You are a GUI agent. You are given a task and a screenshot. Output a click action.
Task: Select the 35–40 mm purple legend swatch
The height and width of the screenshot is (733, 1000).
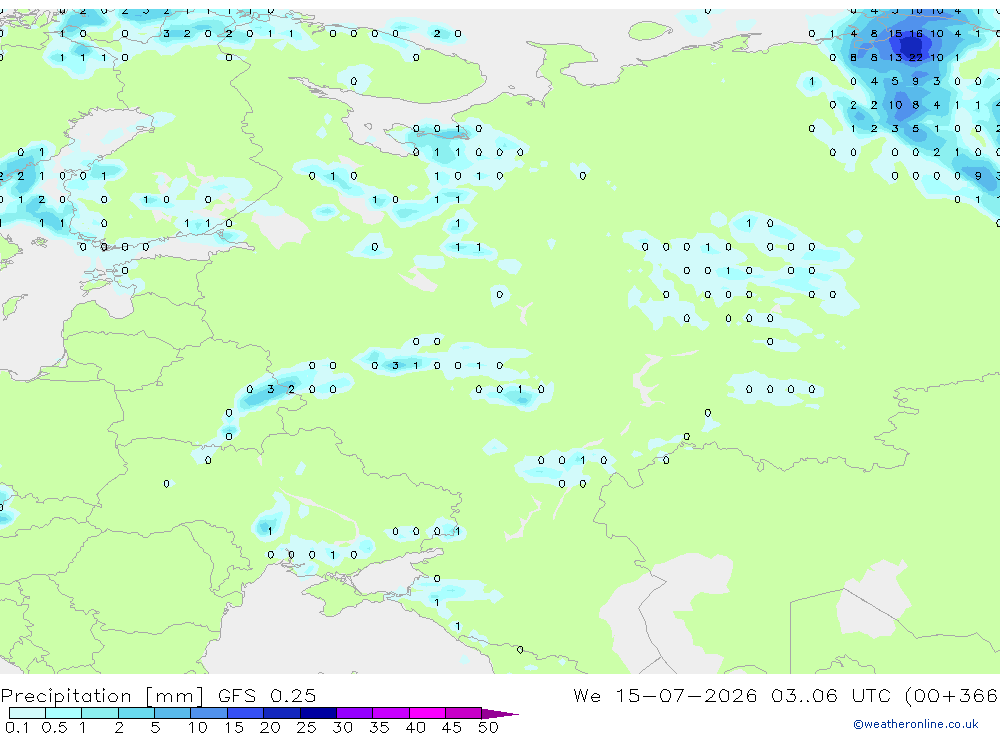tap(391, 713)
